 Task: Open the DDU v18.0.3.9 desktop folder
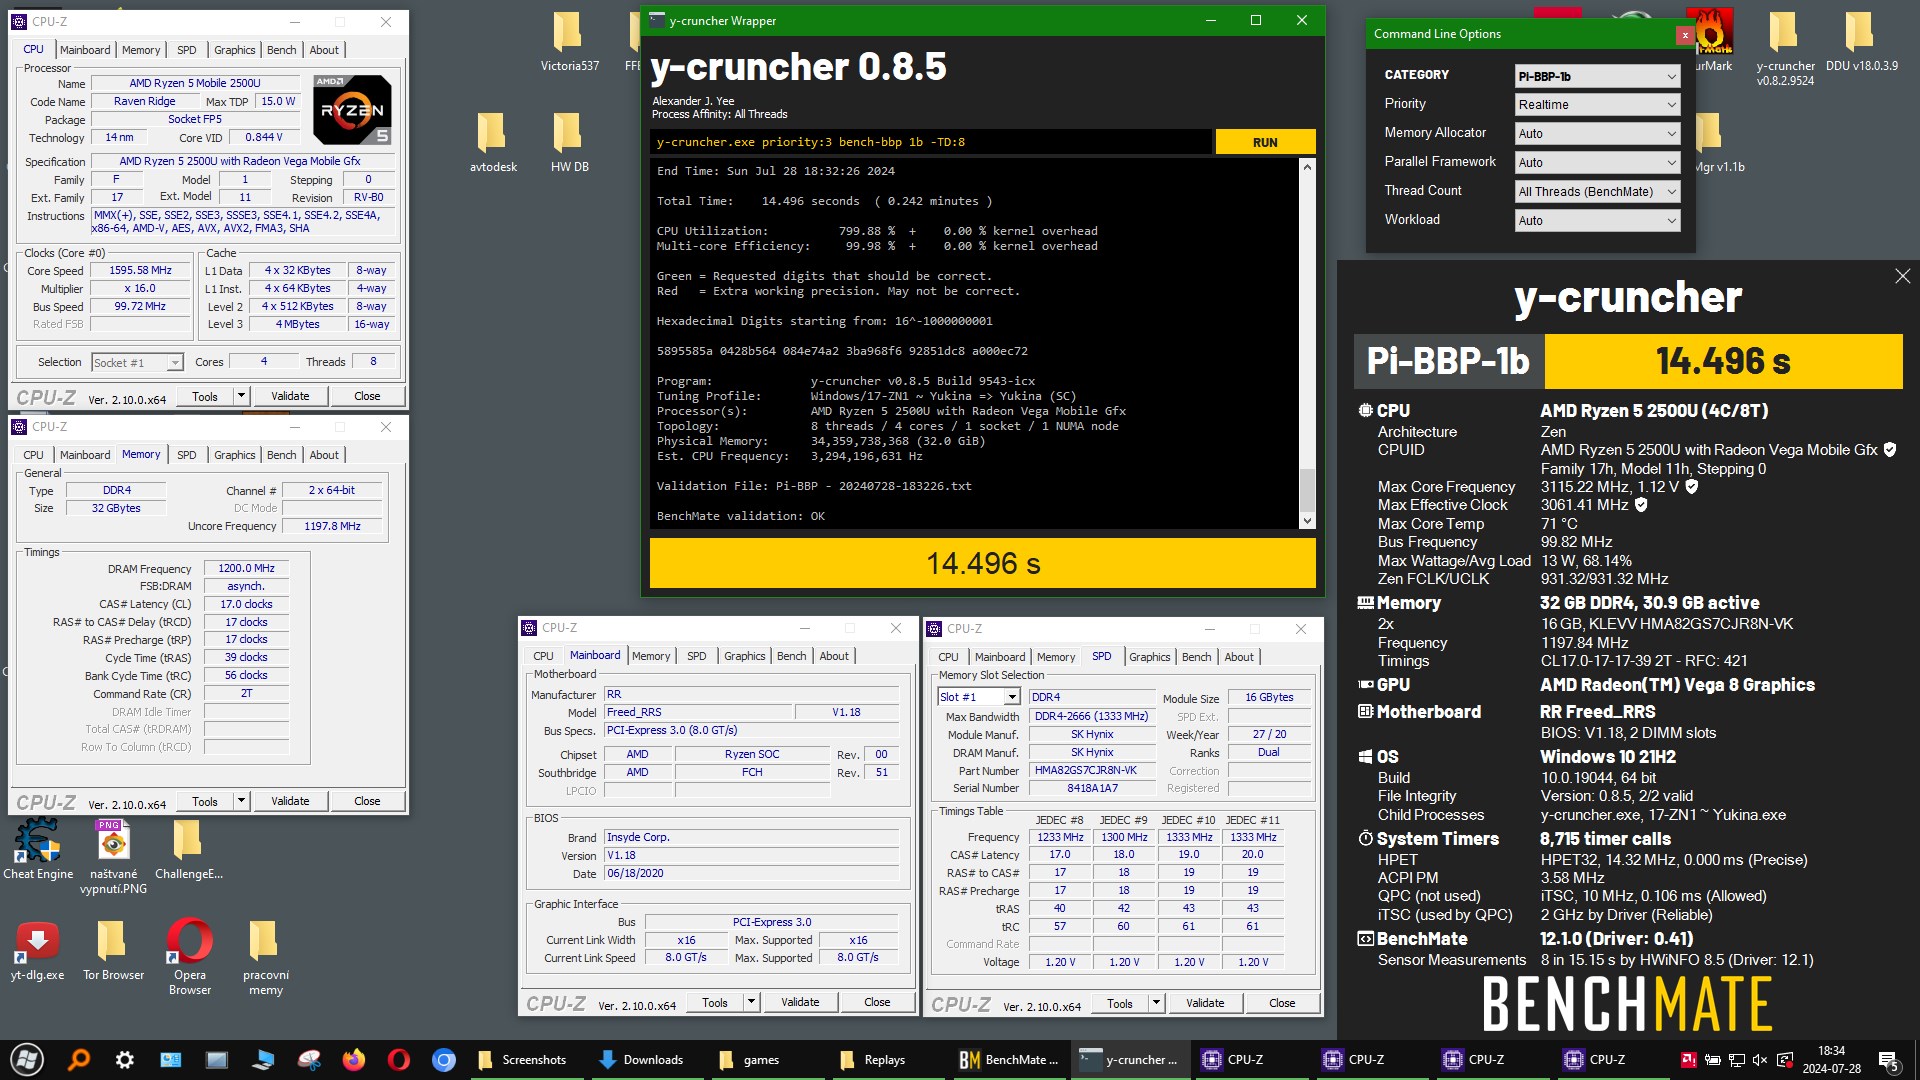[1861, 42]
